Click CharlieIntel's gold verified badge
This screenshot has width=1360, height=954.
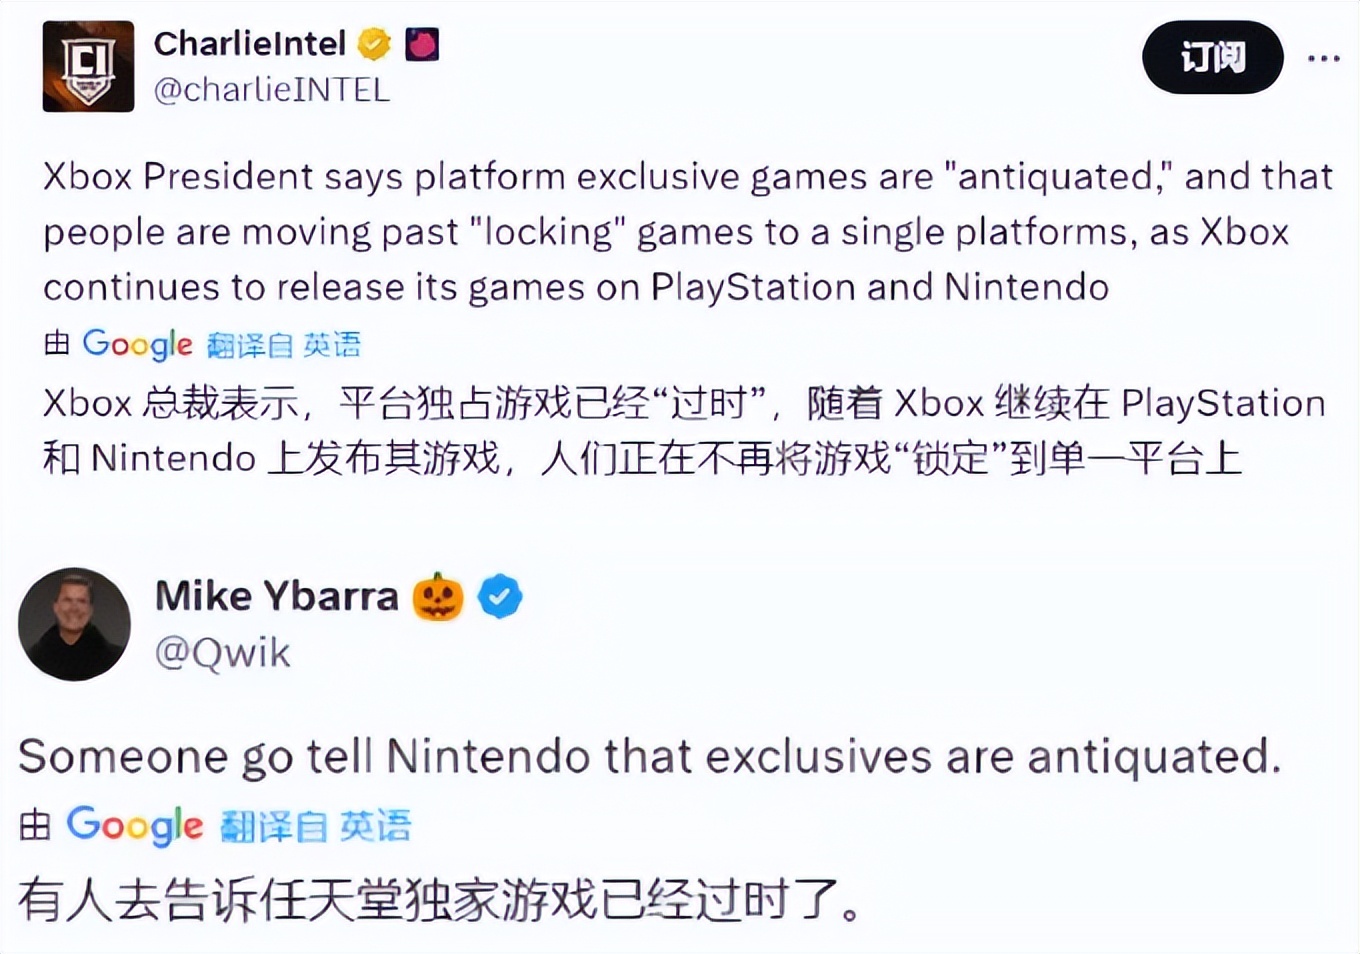click(374, 44)
